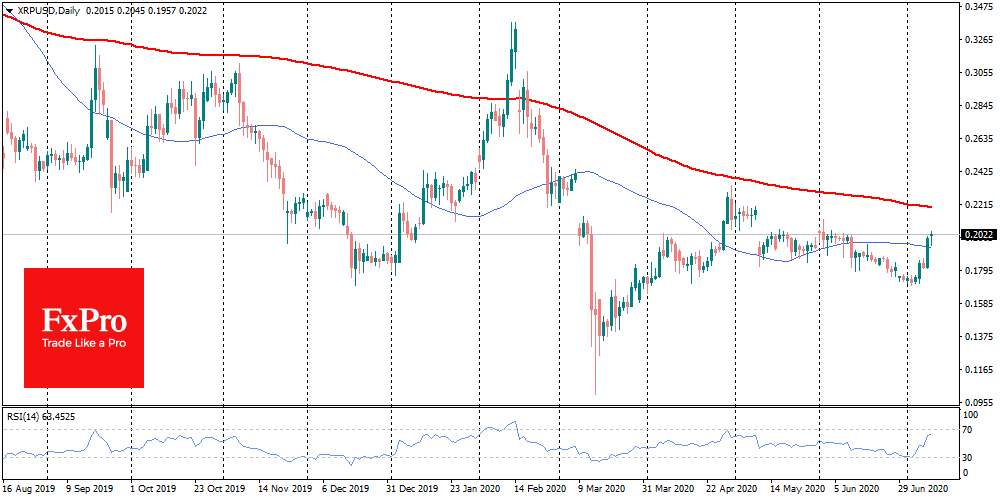This screenshot has height=500, width=1000.
Task: Click the small triangle before XRPUSD title
Action: [9, 11]
